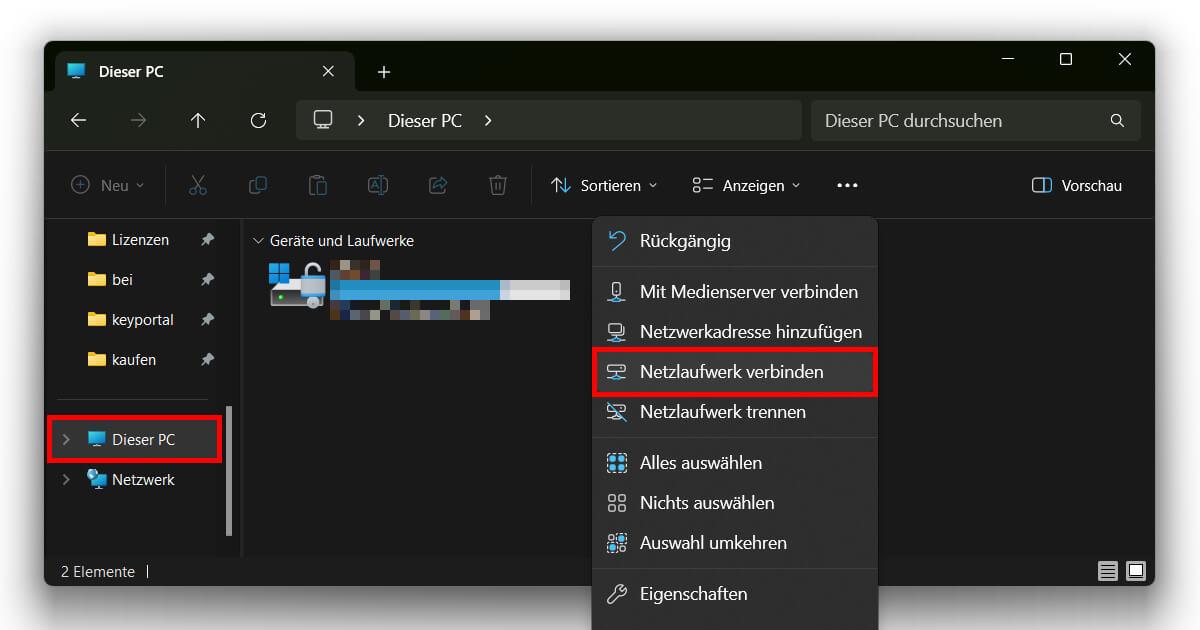The height and width of the screenshot is (630, 1200).
Task: Click the back navigation arrow
Action: tap(78, 120)
